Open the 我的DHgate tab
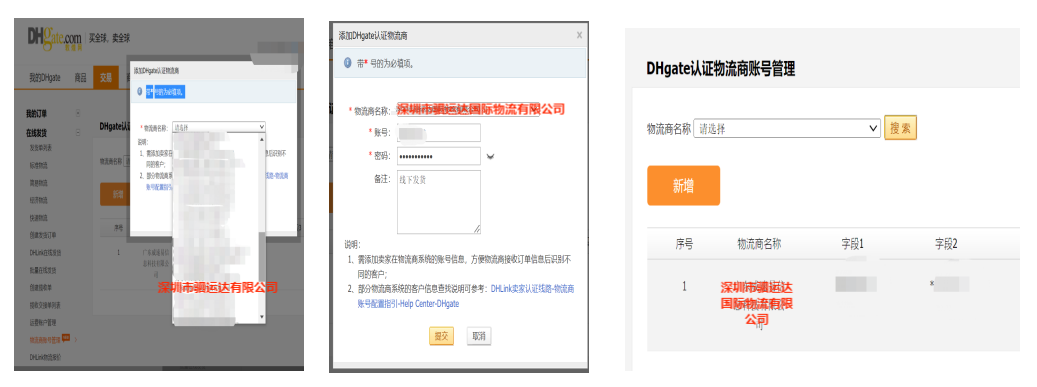1037x387 pixels. point(44,77)
